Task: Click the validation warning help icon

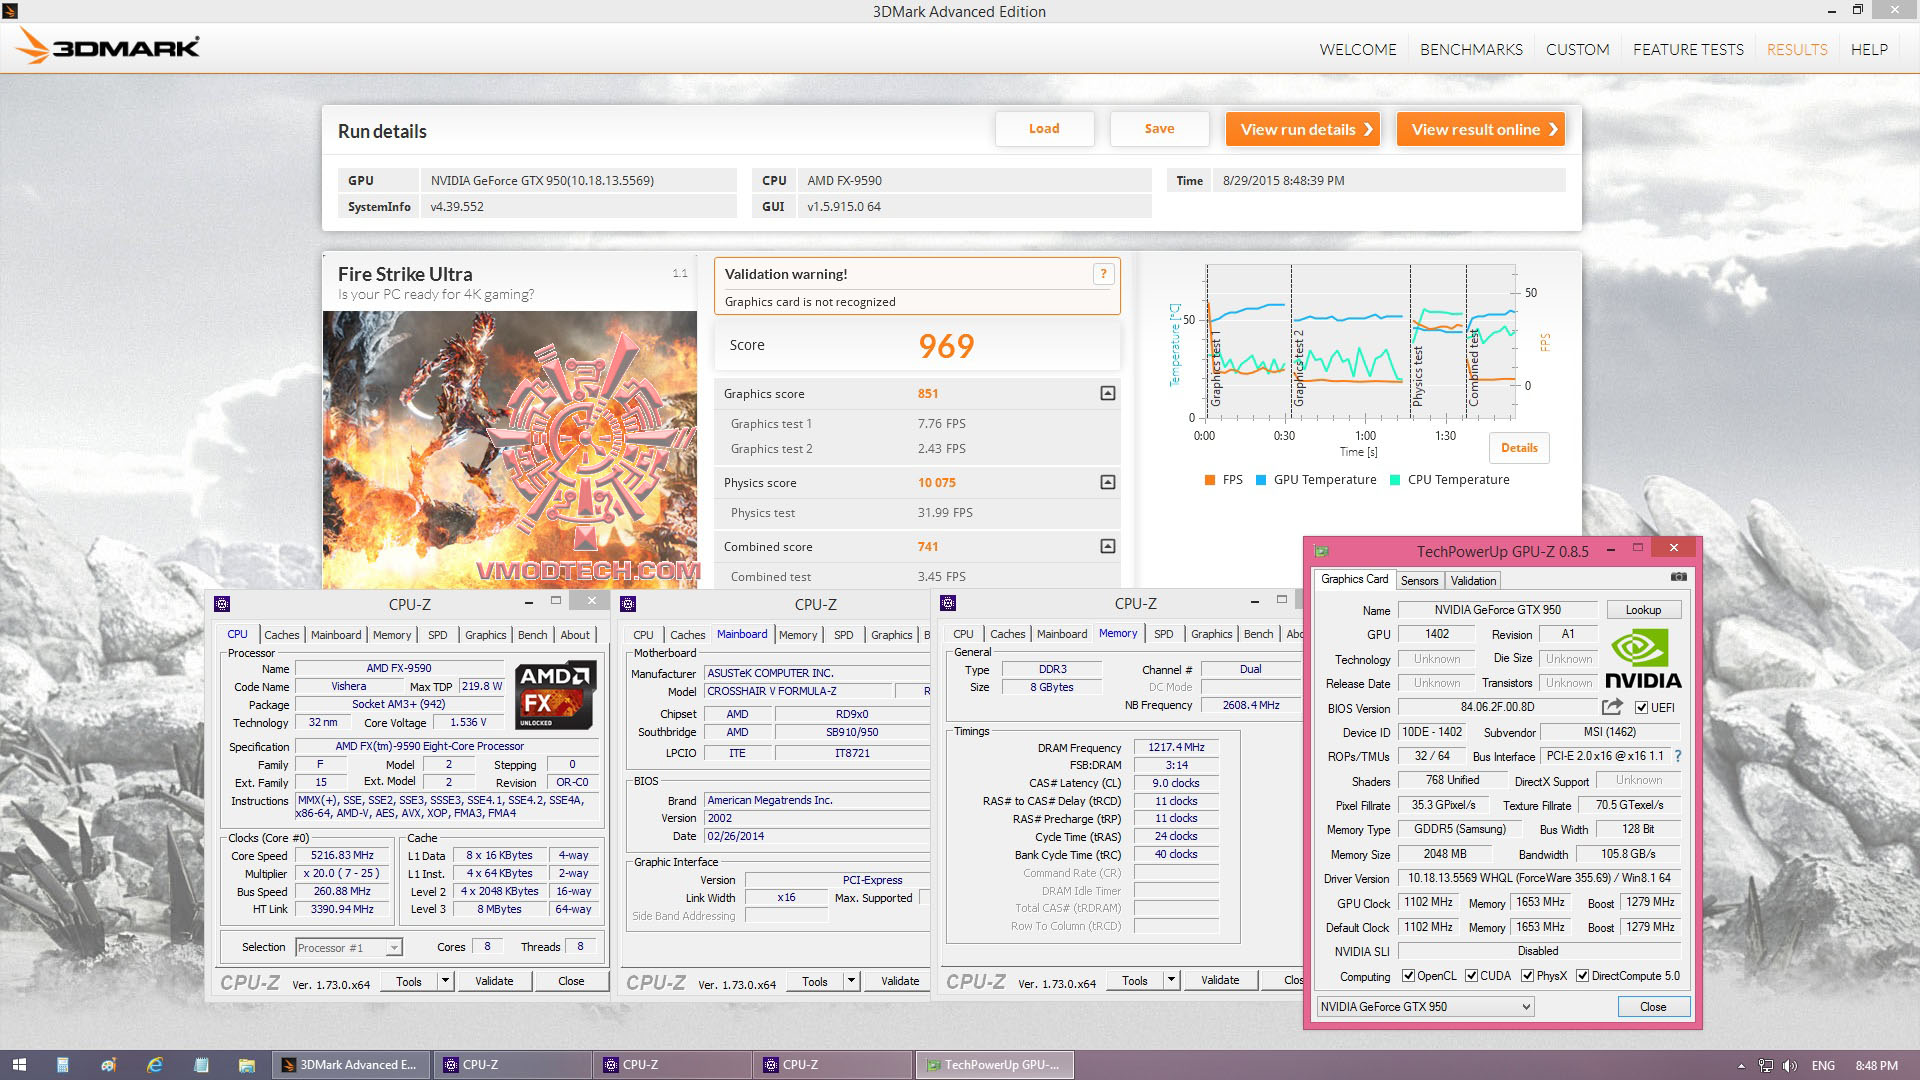Action: coord(1103,274)
